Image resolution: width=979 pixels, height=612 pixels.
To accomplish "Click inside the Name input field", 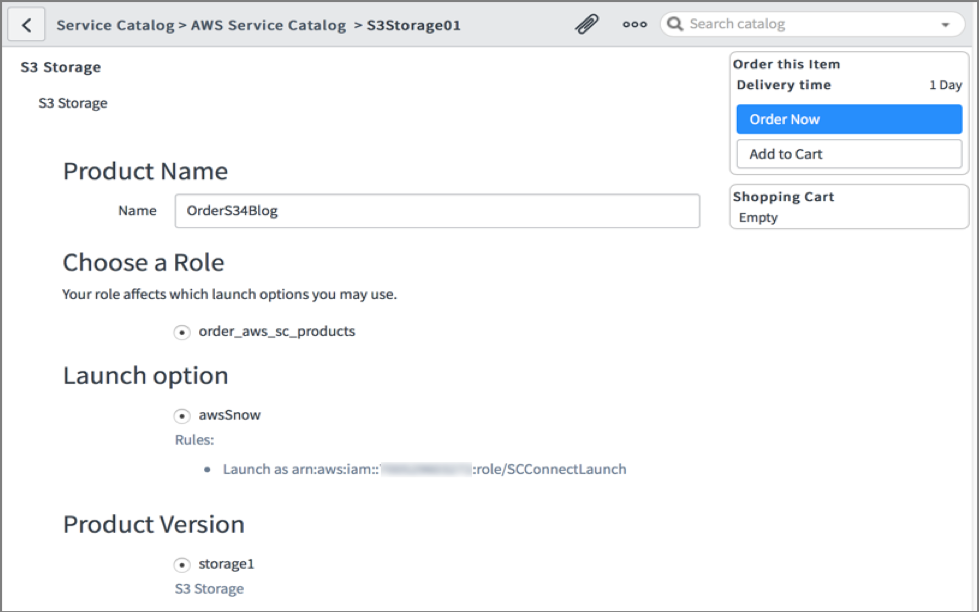I will [437, 210].
